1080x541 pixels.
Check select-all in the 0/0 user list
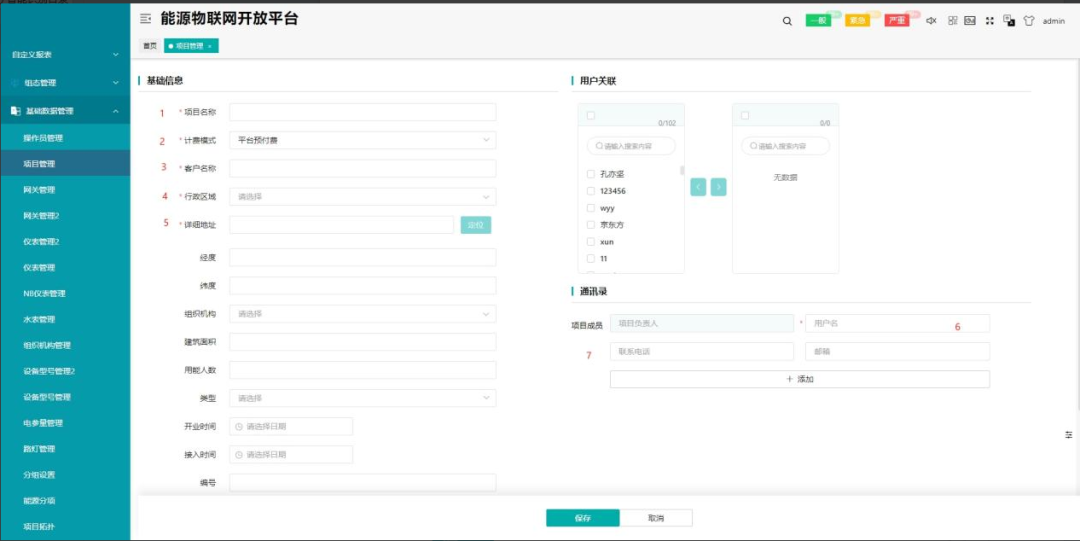click(x=745, y=115)
